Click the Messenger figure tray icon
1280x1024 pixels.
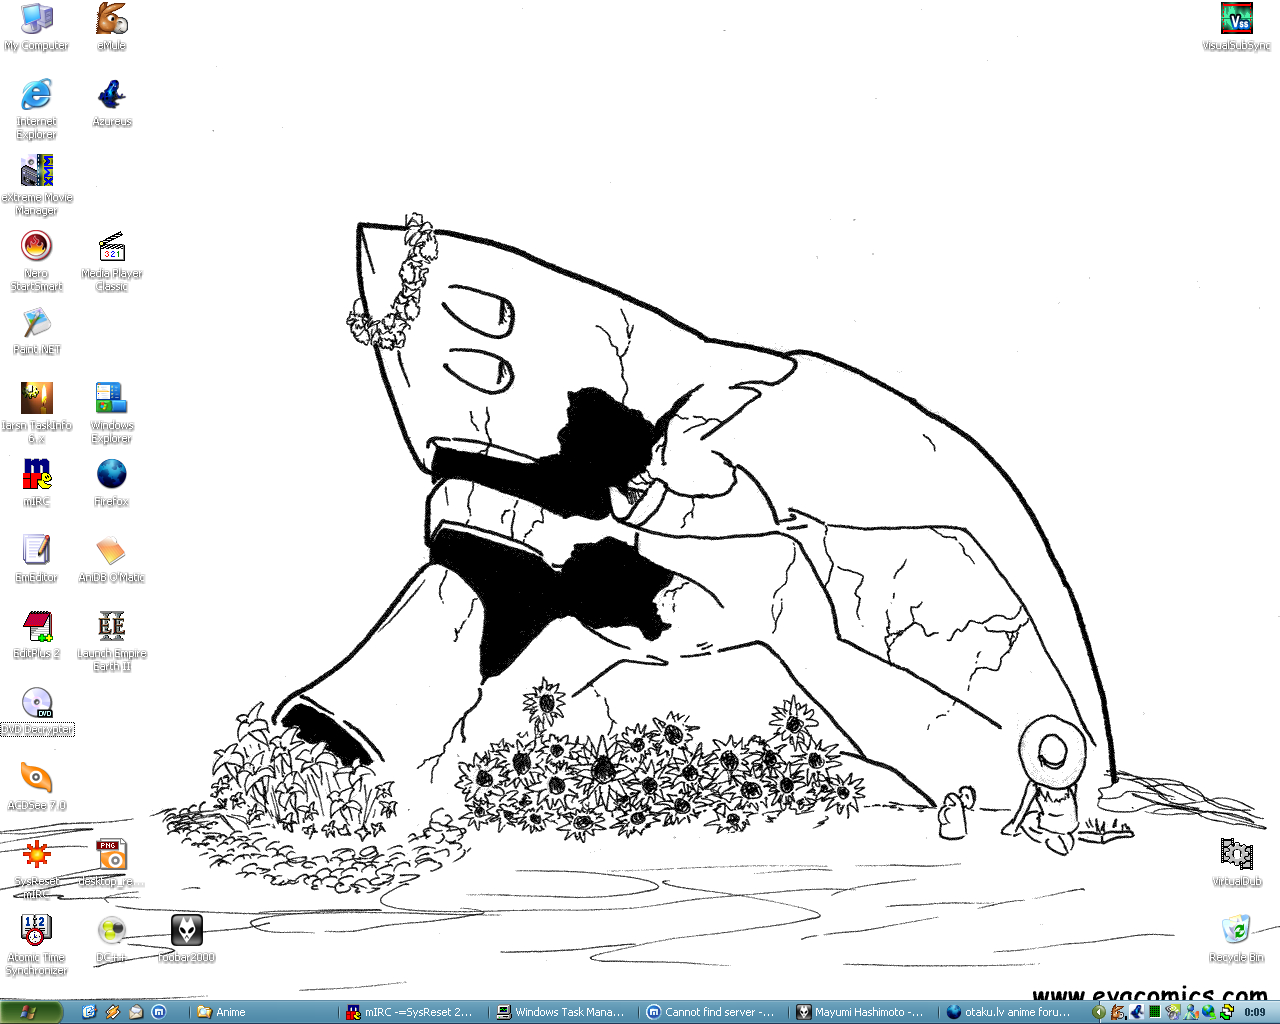(x=1191, y=1012)
